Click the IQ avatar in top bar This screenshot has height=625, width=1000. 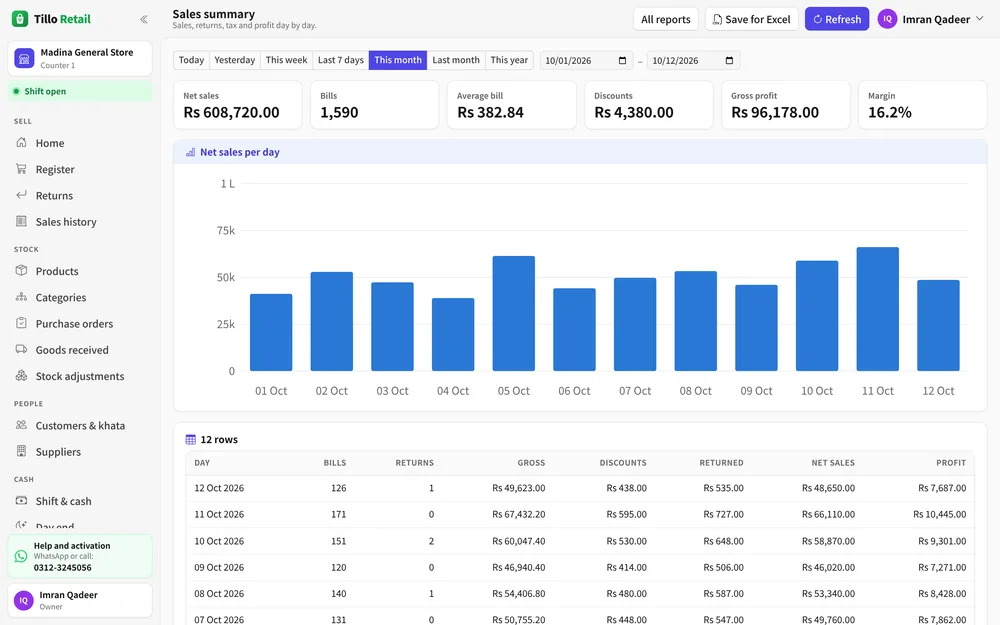tap(887, 18)
